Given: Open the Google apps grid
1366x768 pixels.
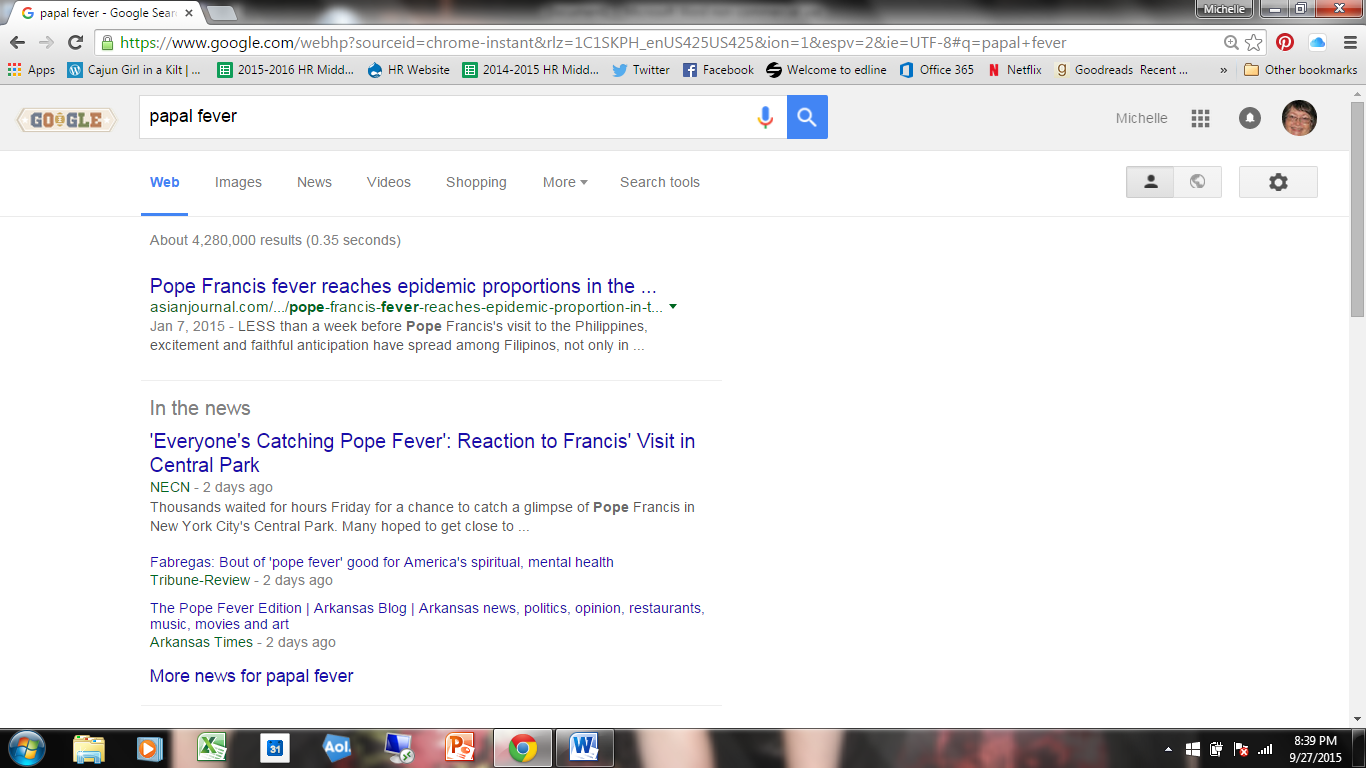Looking at the screenshot, I should coord(1200,118).
